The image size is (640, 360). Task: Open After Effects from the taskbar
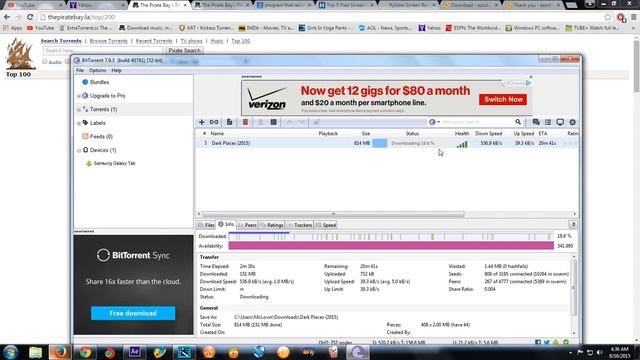134,352
